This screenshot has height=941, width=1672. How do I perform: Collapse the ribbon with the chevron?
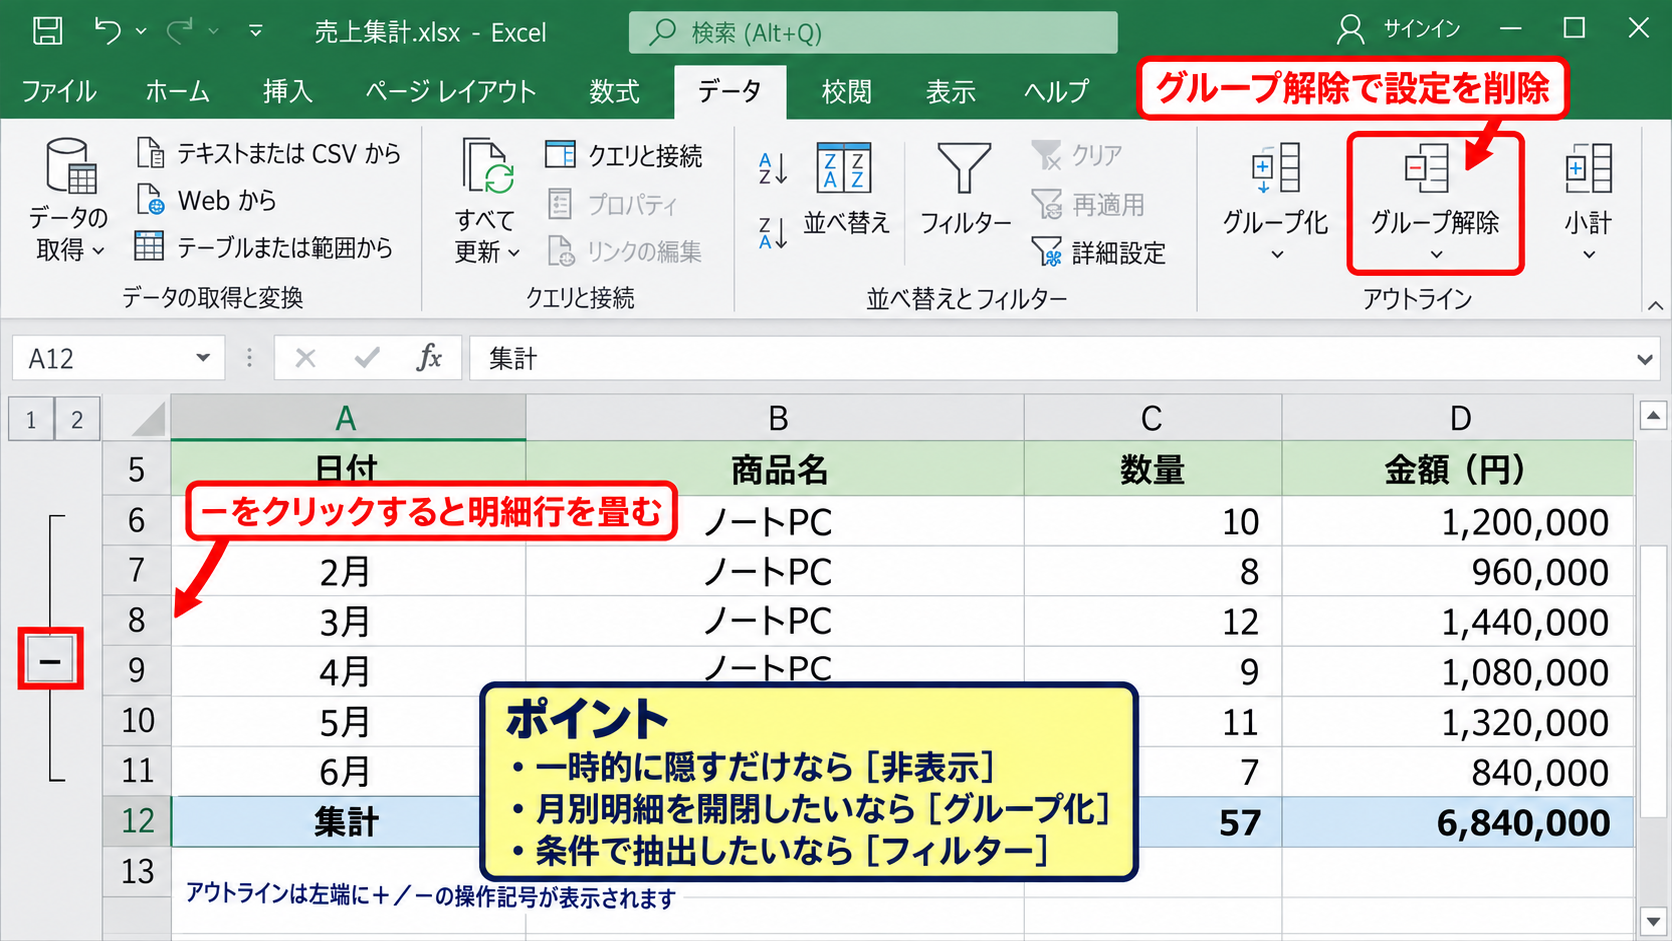[x=1655, y=306]
